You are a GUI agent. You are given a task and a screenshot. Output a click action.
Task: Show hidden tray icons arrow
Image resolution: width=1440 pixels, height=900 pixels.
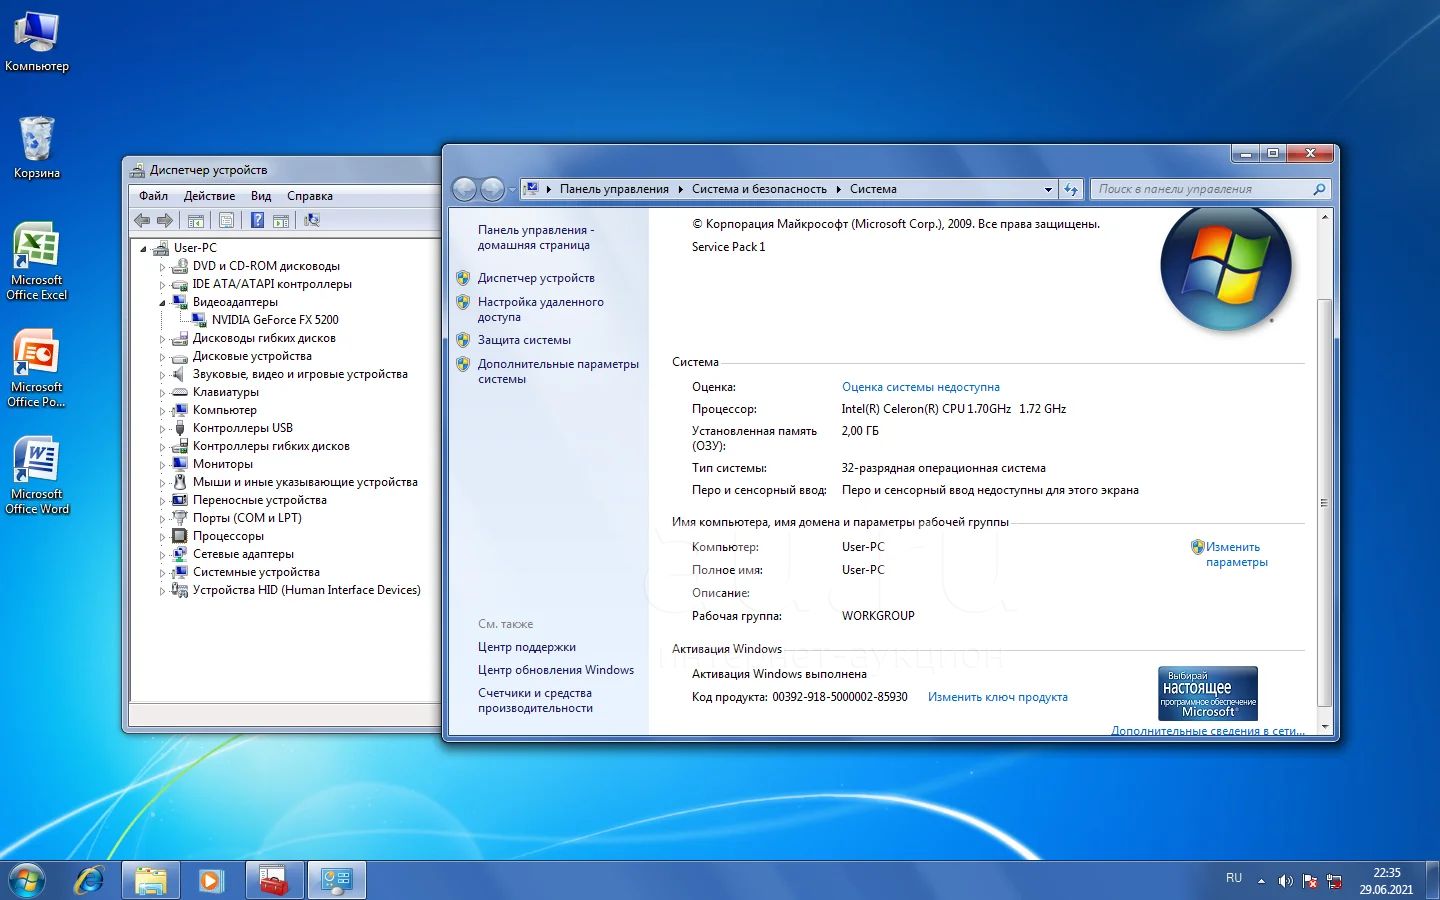tap(1261, 881)
